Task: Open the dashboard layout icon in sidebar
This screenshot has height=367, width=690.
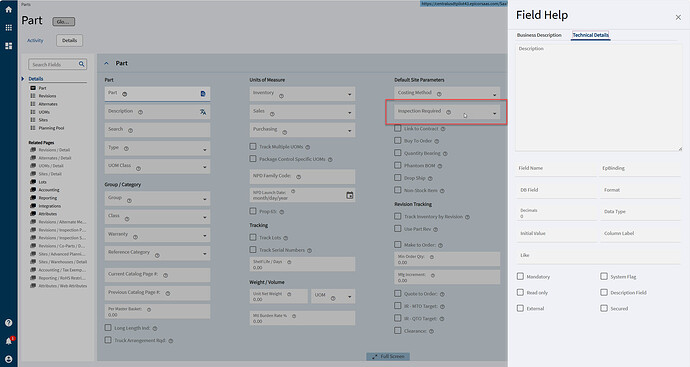Action: click(8, 46)
